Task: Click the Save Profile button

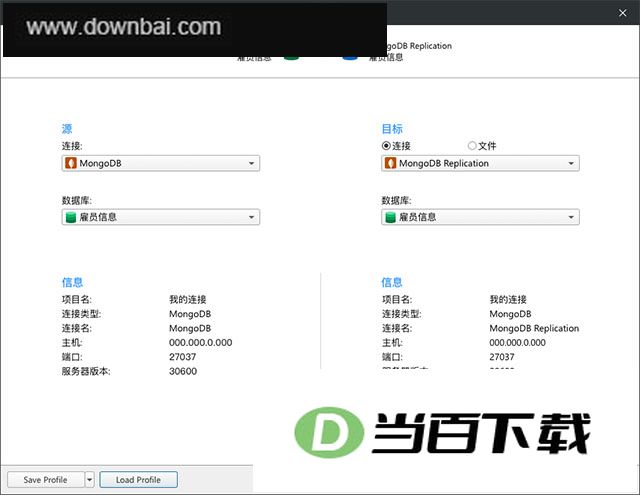Action: point(46,479)
